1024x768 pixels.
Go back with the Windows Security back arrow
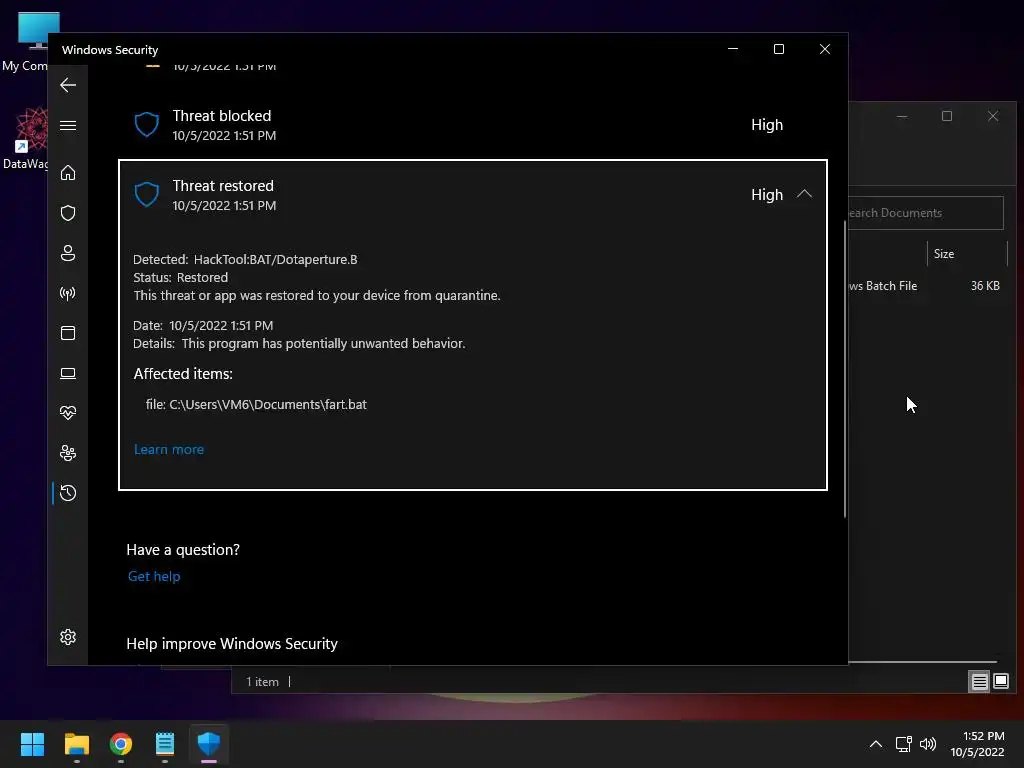pyautogui.click(x=68, y=85)
